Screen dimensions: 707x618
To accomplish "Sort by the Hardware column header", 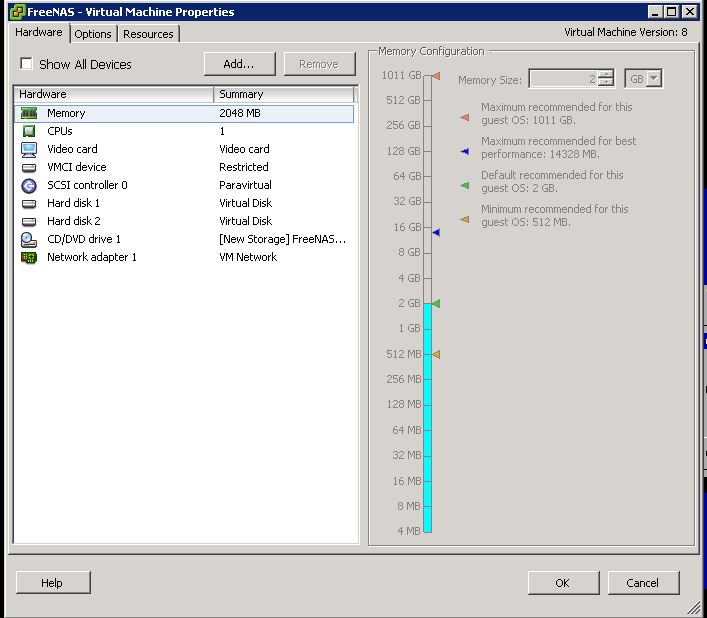I will click(114, 94).
